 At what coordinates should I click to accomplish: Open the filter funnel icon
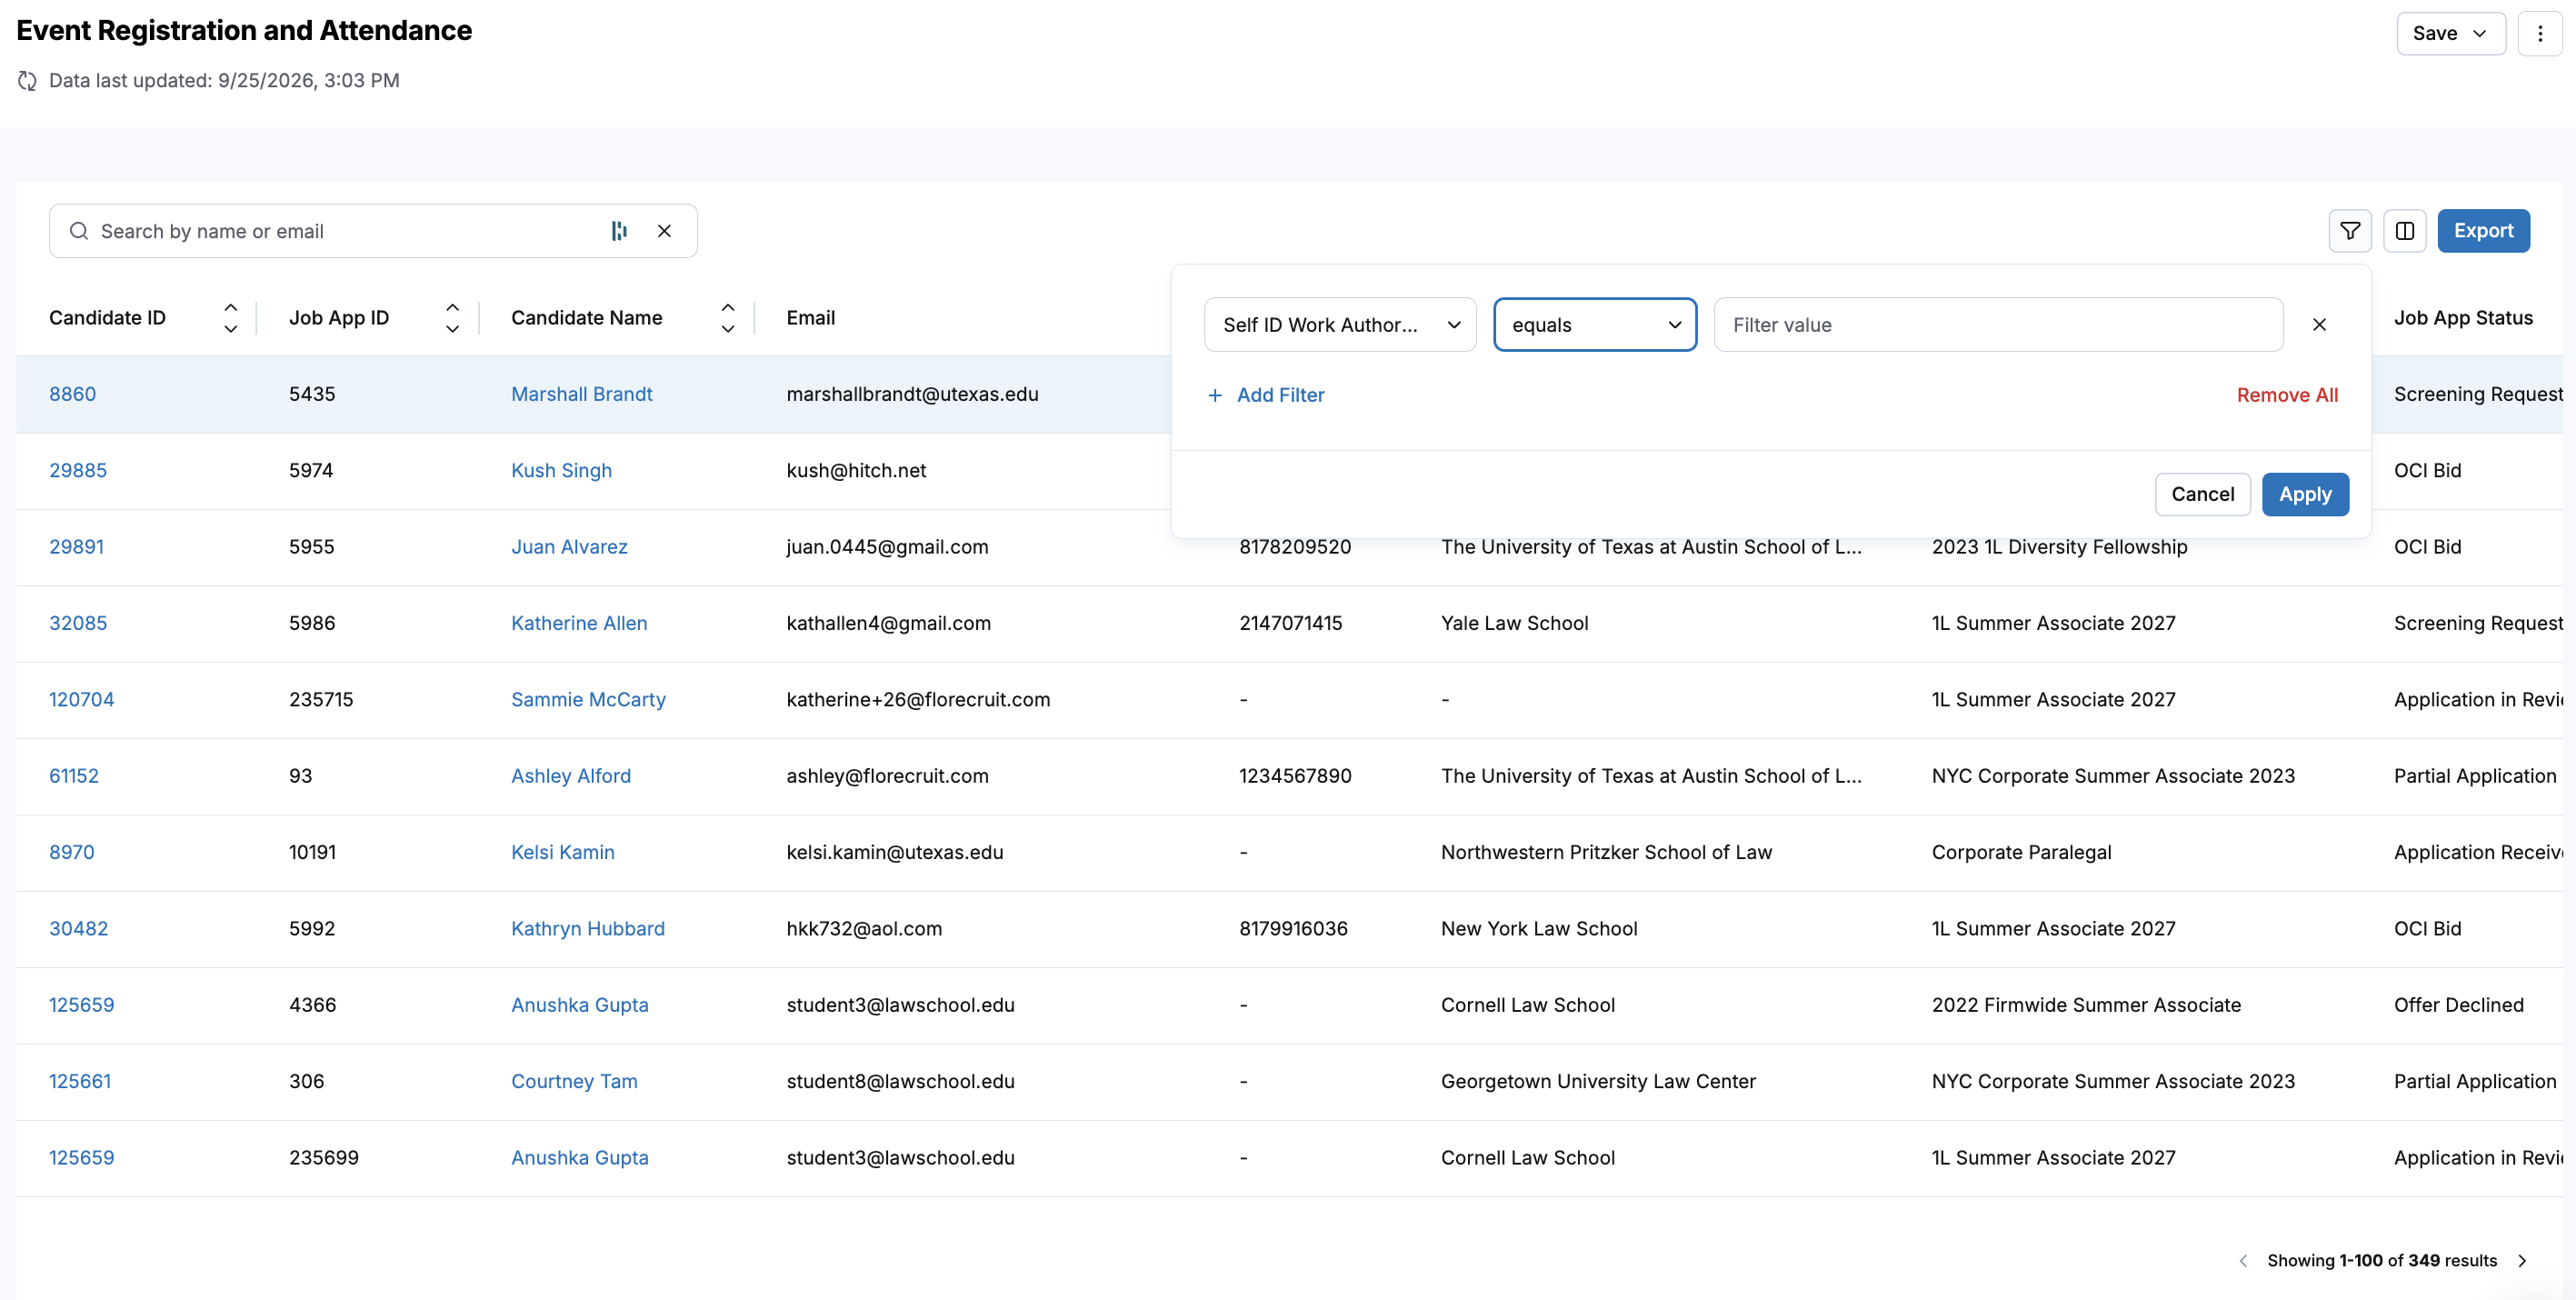tap(2350, 231)
